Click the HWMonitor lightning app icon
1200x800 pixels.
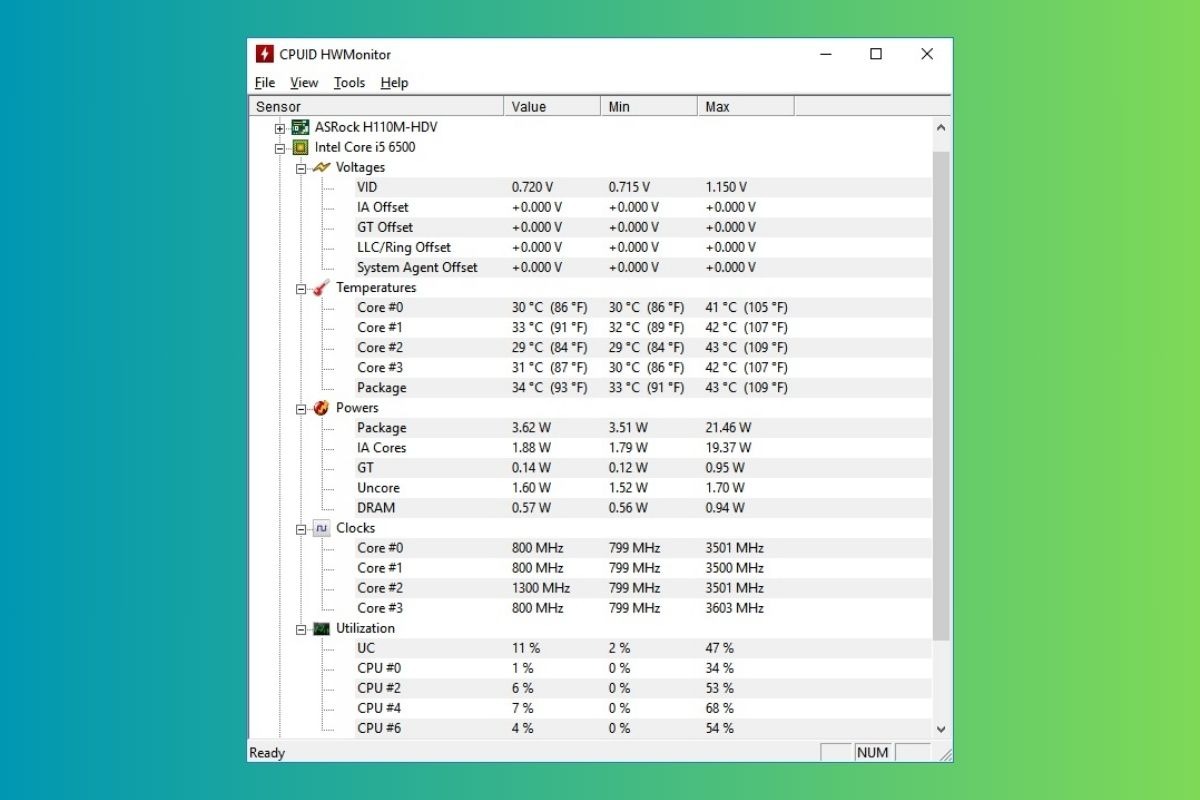pos(265,54)
